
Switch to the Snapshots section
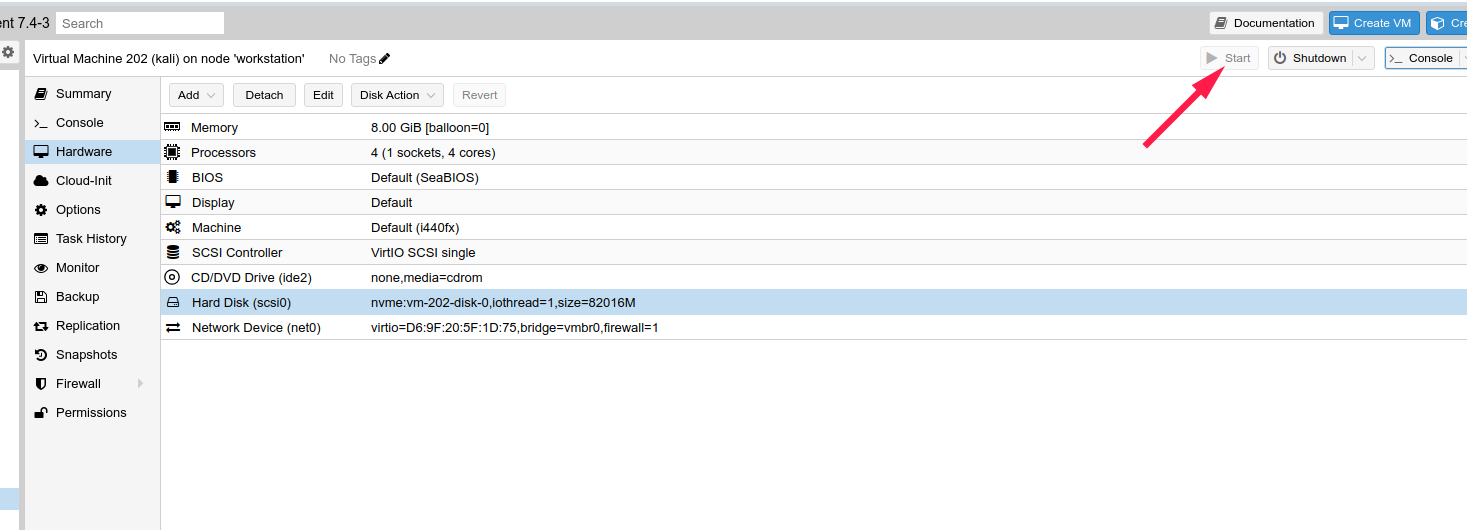click(x=86, y=355)
